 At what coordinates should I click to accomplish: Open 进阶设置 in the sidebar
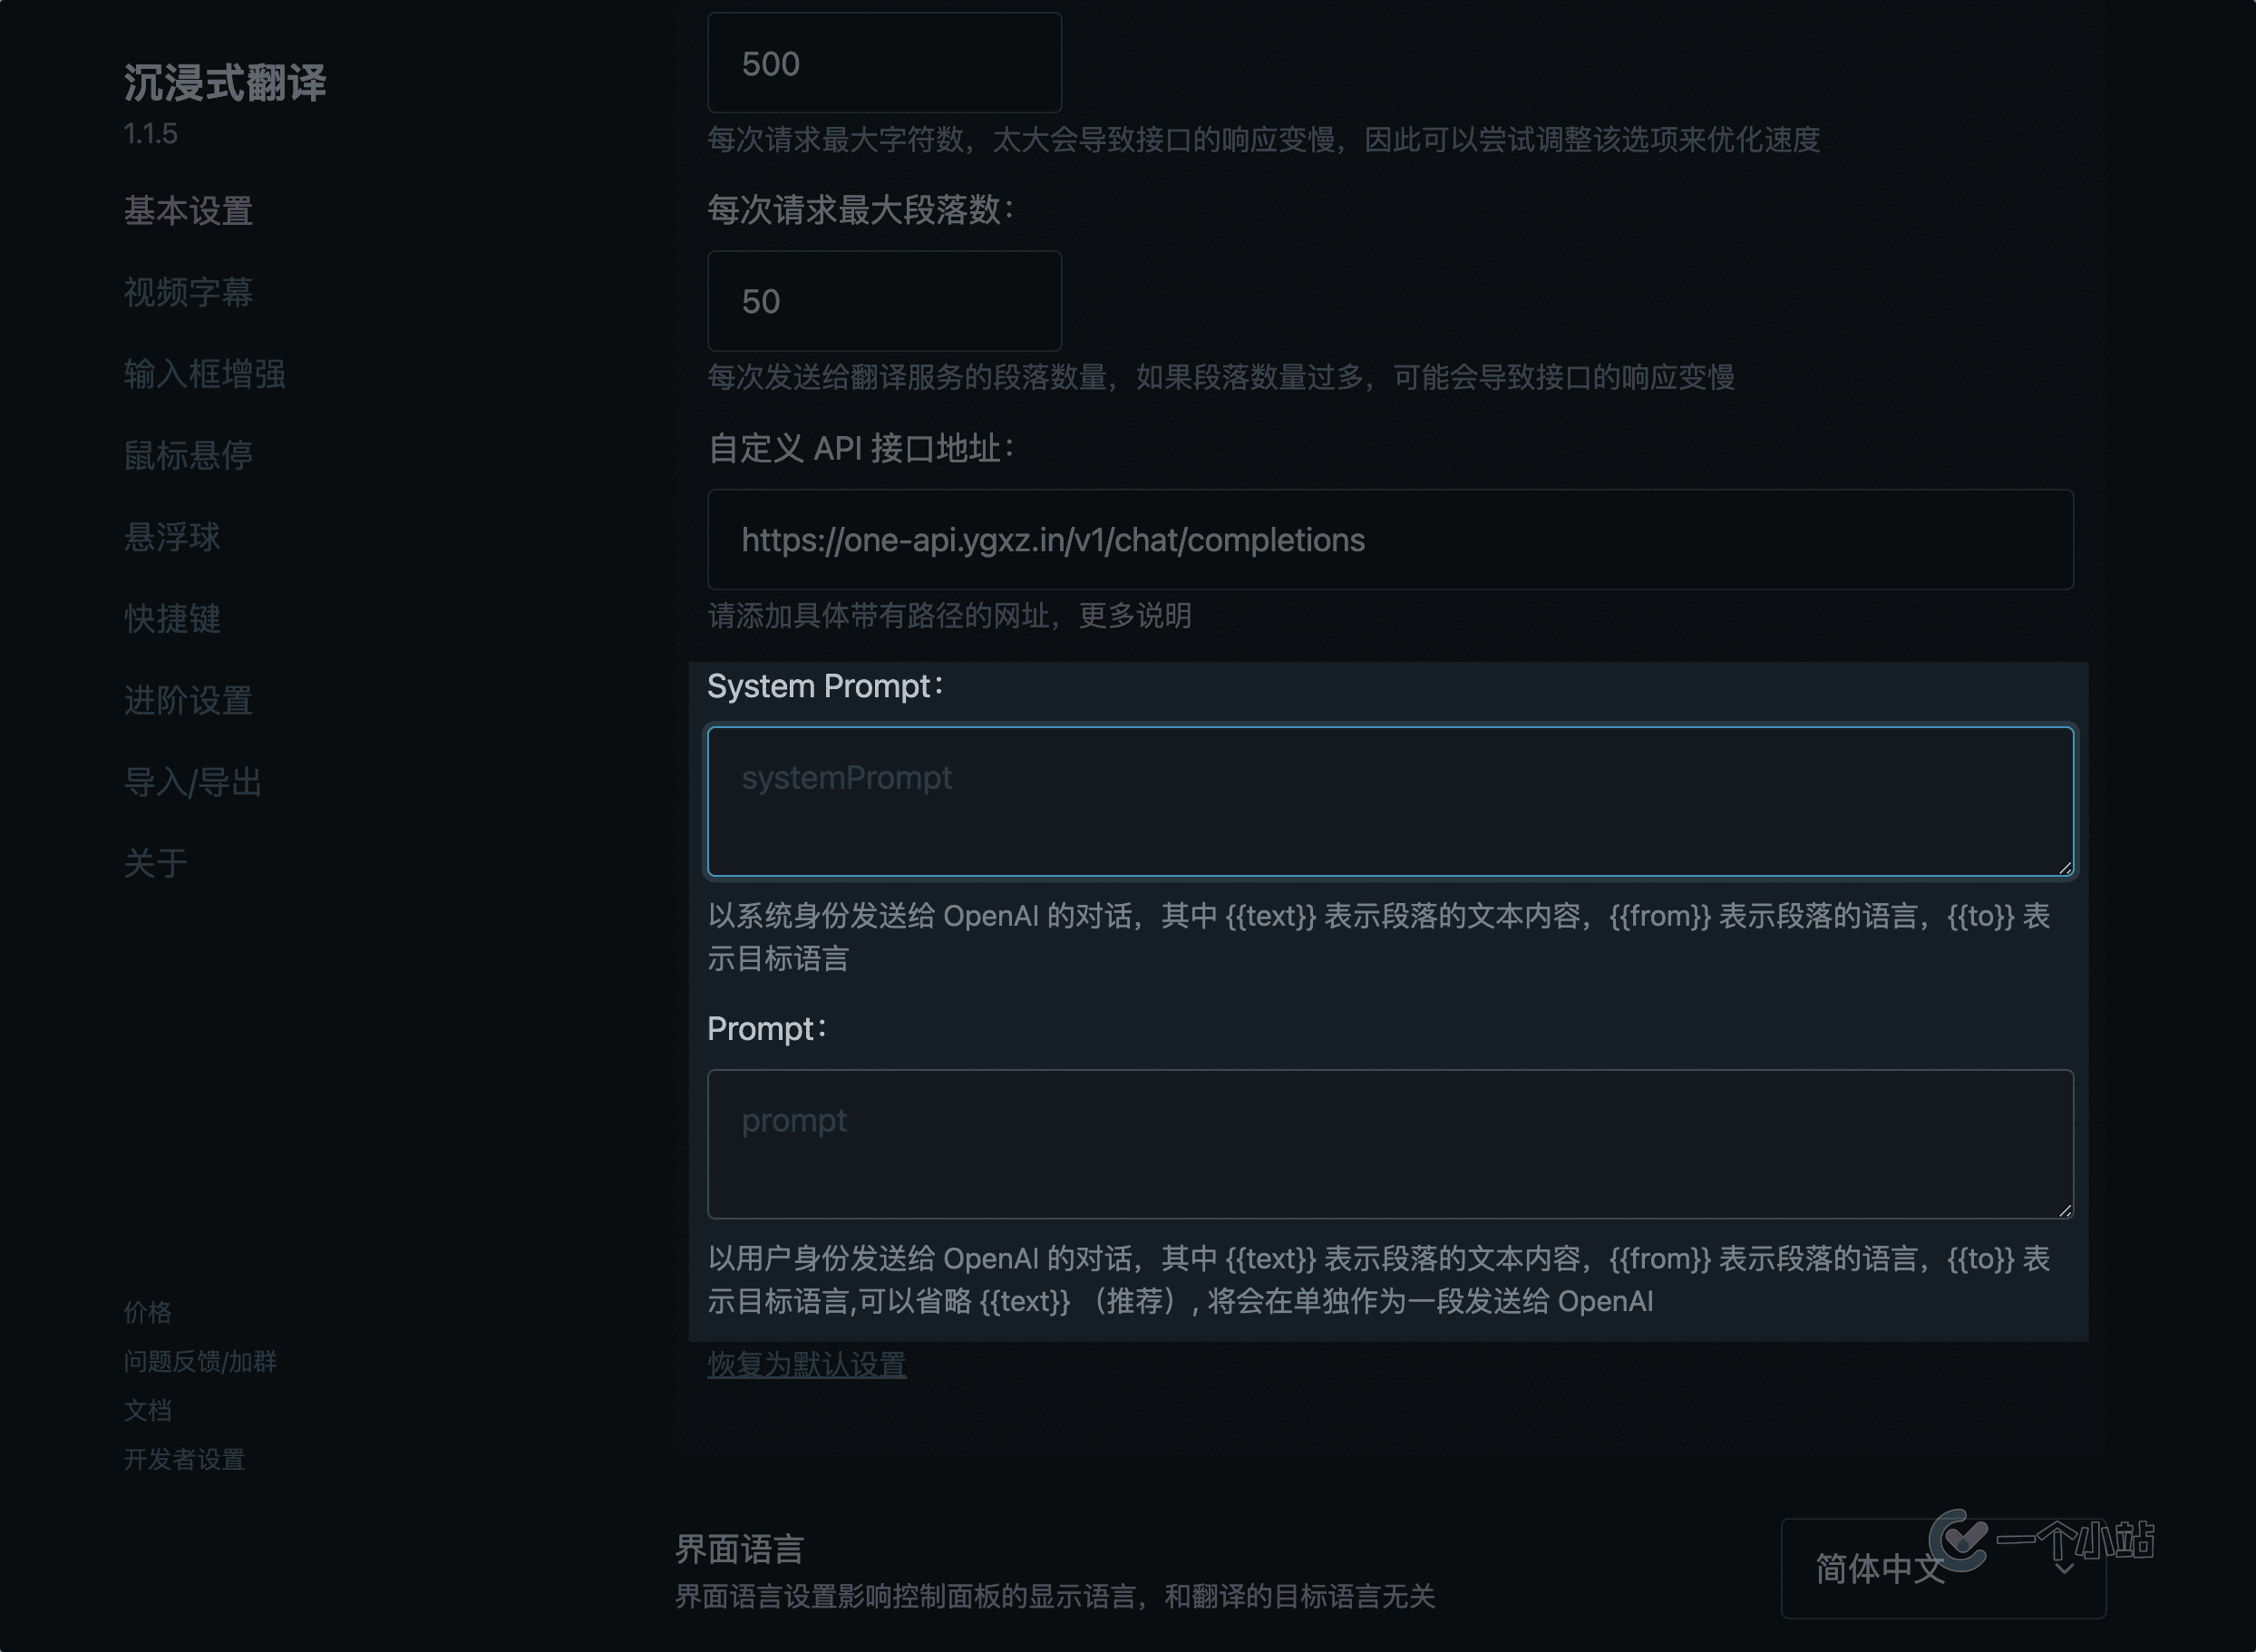pyautogui.click(x=188, y=700)
